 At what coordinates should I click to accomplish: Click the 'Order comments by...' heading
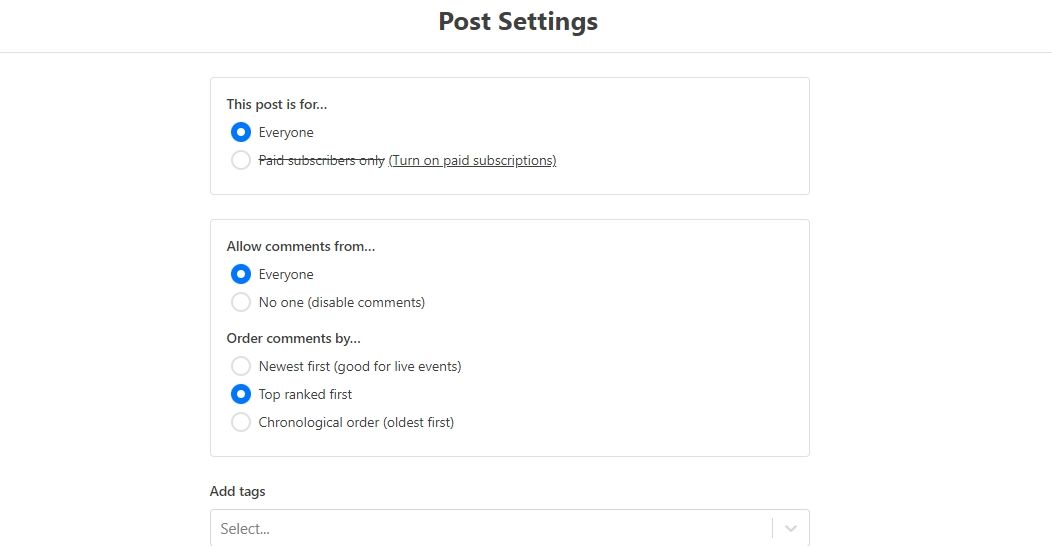tap(293, 338)
